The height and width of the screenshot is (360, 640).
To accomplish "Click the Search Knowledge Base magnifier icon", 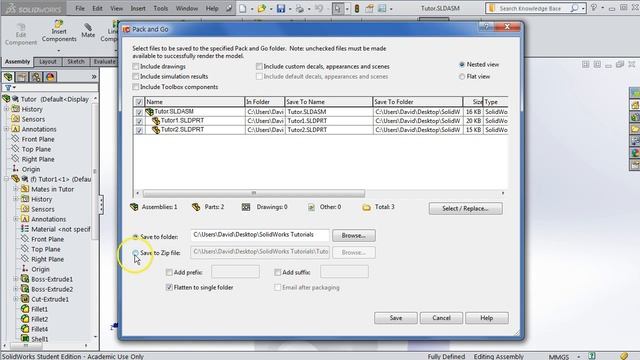I will pyautogui.click(x=574, y=8).
